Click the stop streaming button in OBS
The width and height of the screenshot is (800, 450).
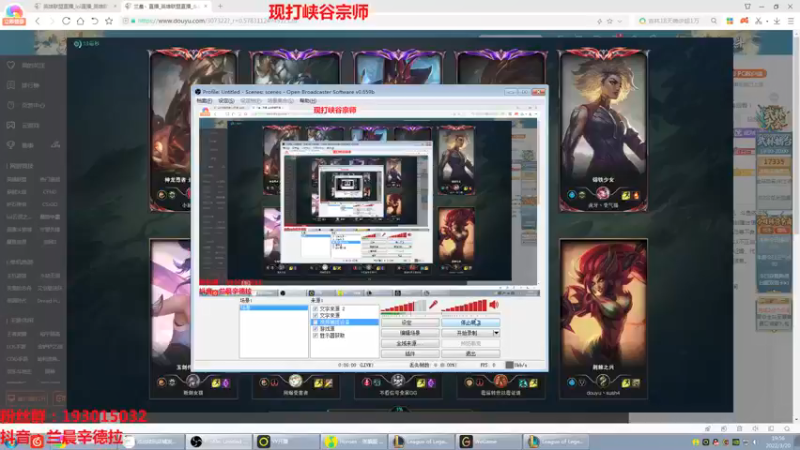tap(470, 322)
